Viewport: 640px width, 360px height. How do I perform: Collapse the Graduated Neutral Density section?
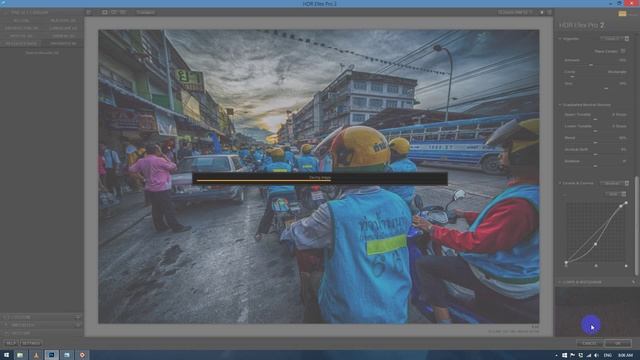point(560,105)
